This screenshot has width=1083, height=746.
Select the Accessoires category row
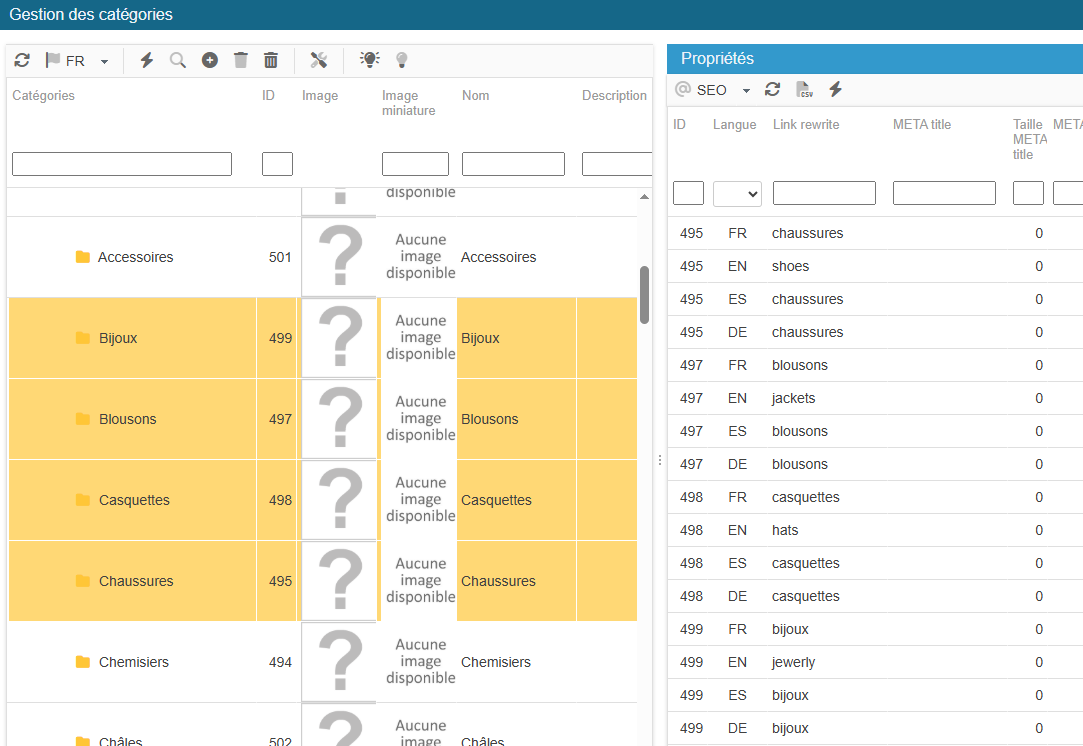click(323, 257)
